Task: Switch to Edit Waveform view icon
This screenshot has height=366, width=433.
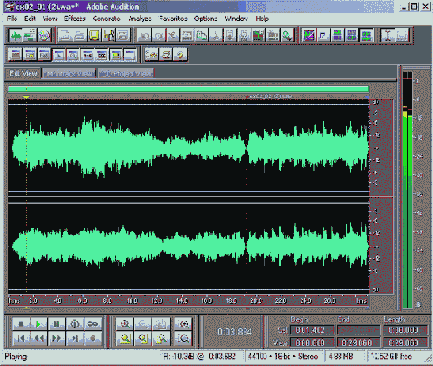Action: coord(15,35)
